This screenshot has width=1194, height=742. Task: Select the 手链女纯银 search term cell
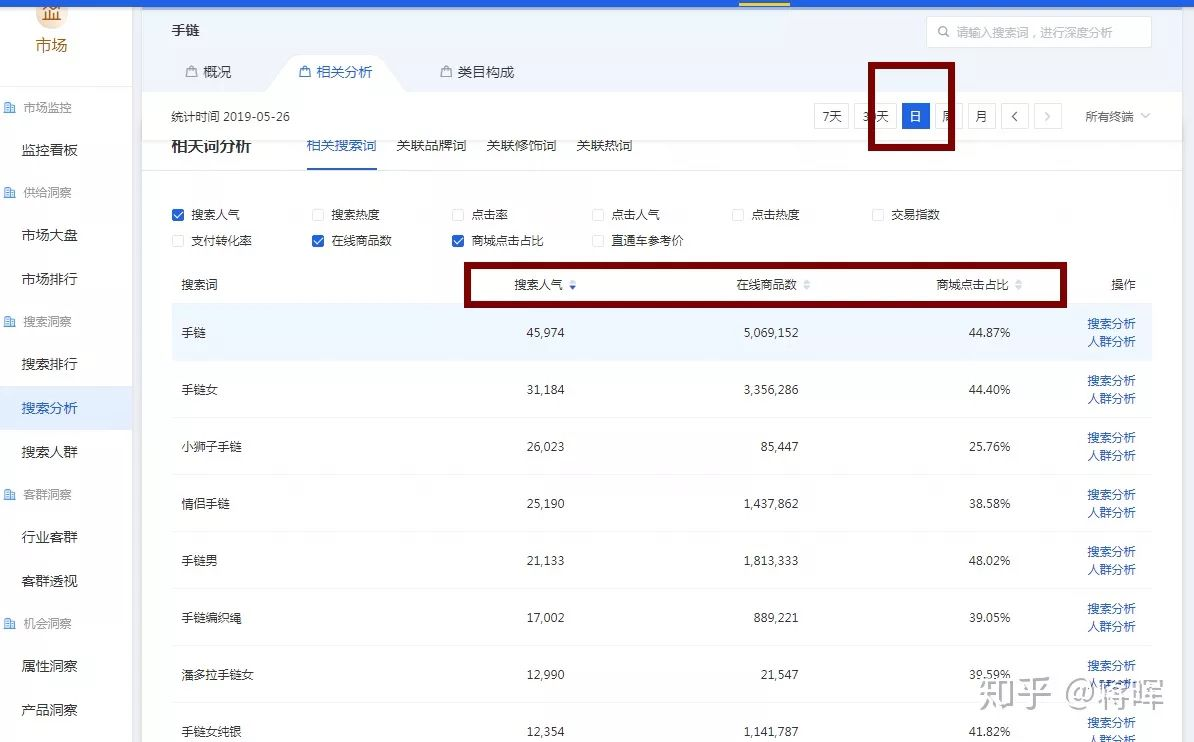coord(212,732)
